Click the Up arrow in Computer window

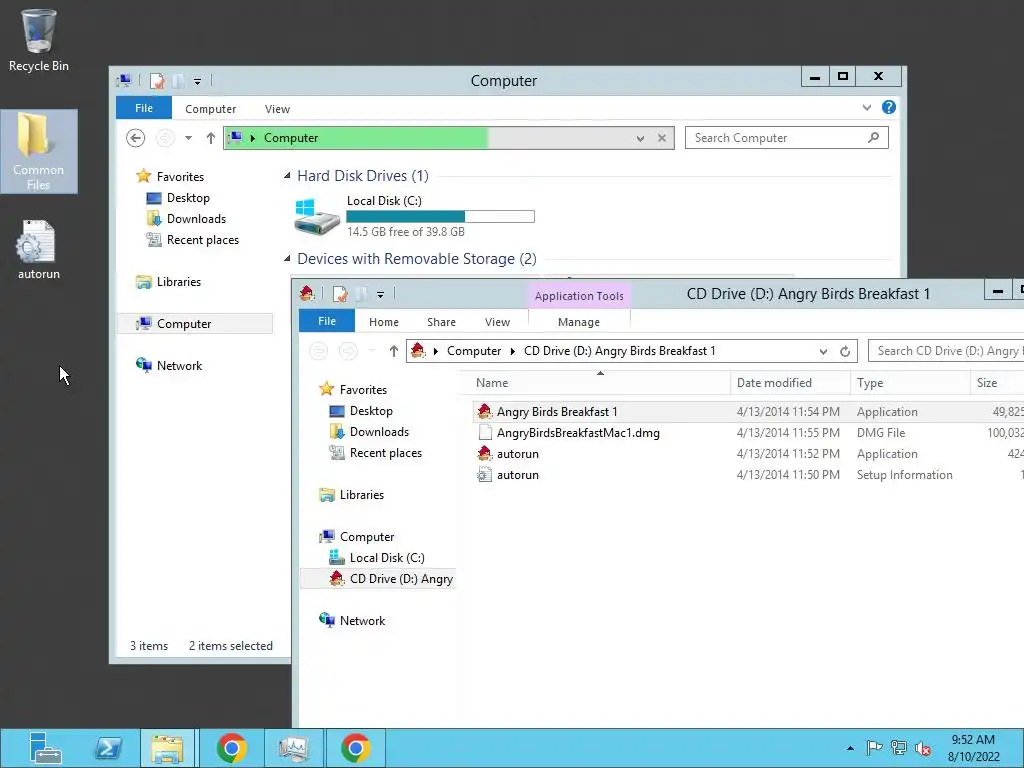point(210,138)
